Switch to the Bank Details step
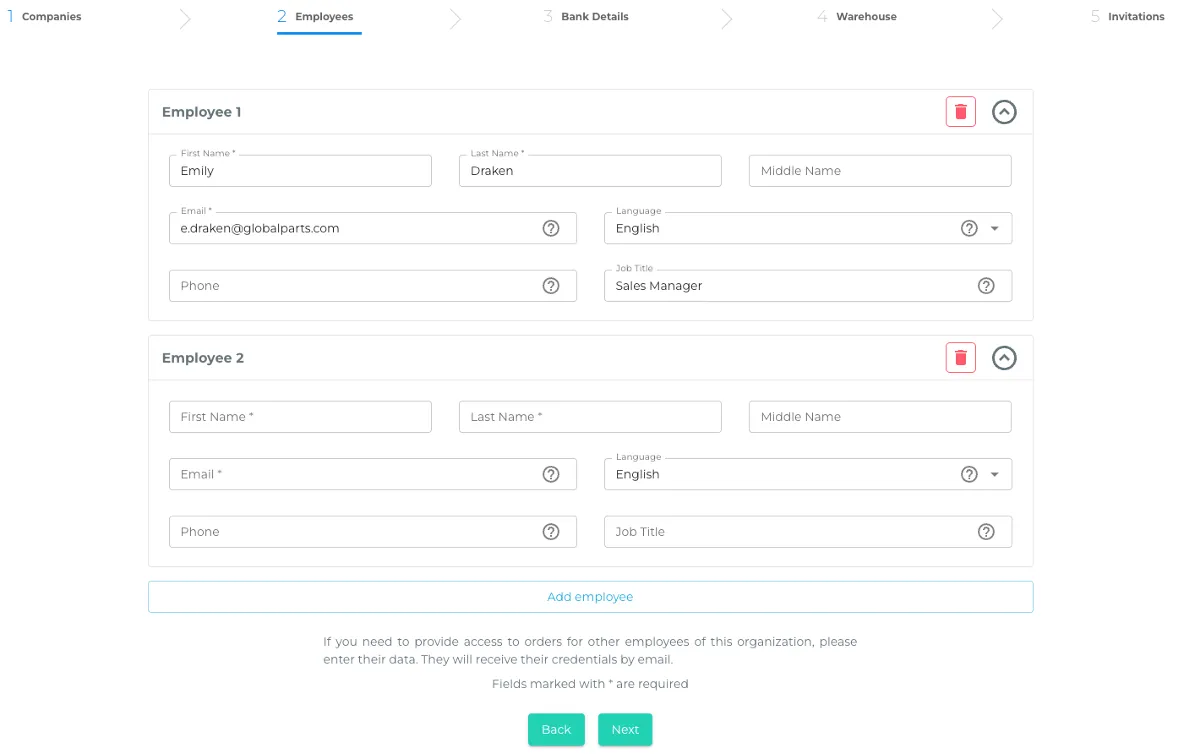The image size is (1184, 754). [x=593, y=17]
